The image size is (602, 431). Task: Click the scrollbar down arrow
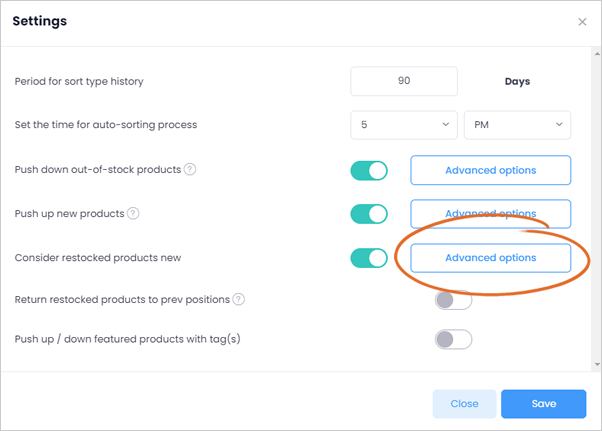(597, 364)
